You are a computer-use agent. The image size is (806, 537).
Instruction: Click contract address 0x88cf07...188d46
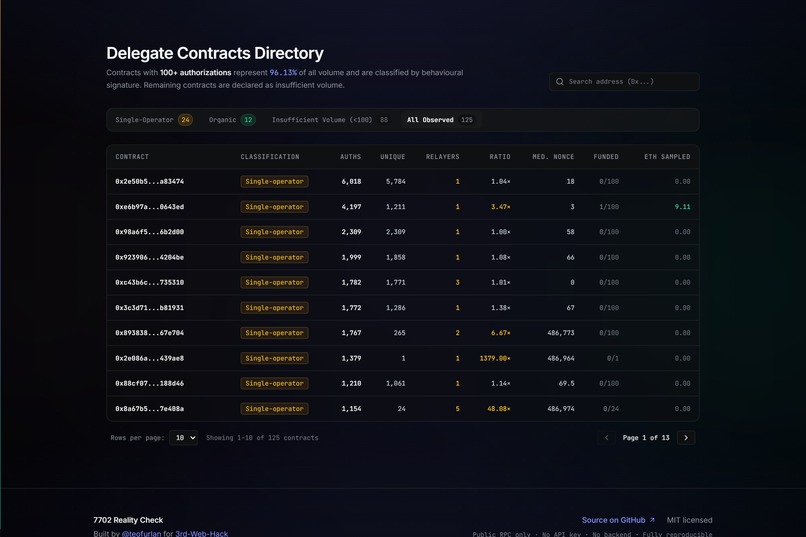[150, 383]
